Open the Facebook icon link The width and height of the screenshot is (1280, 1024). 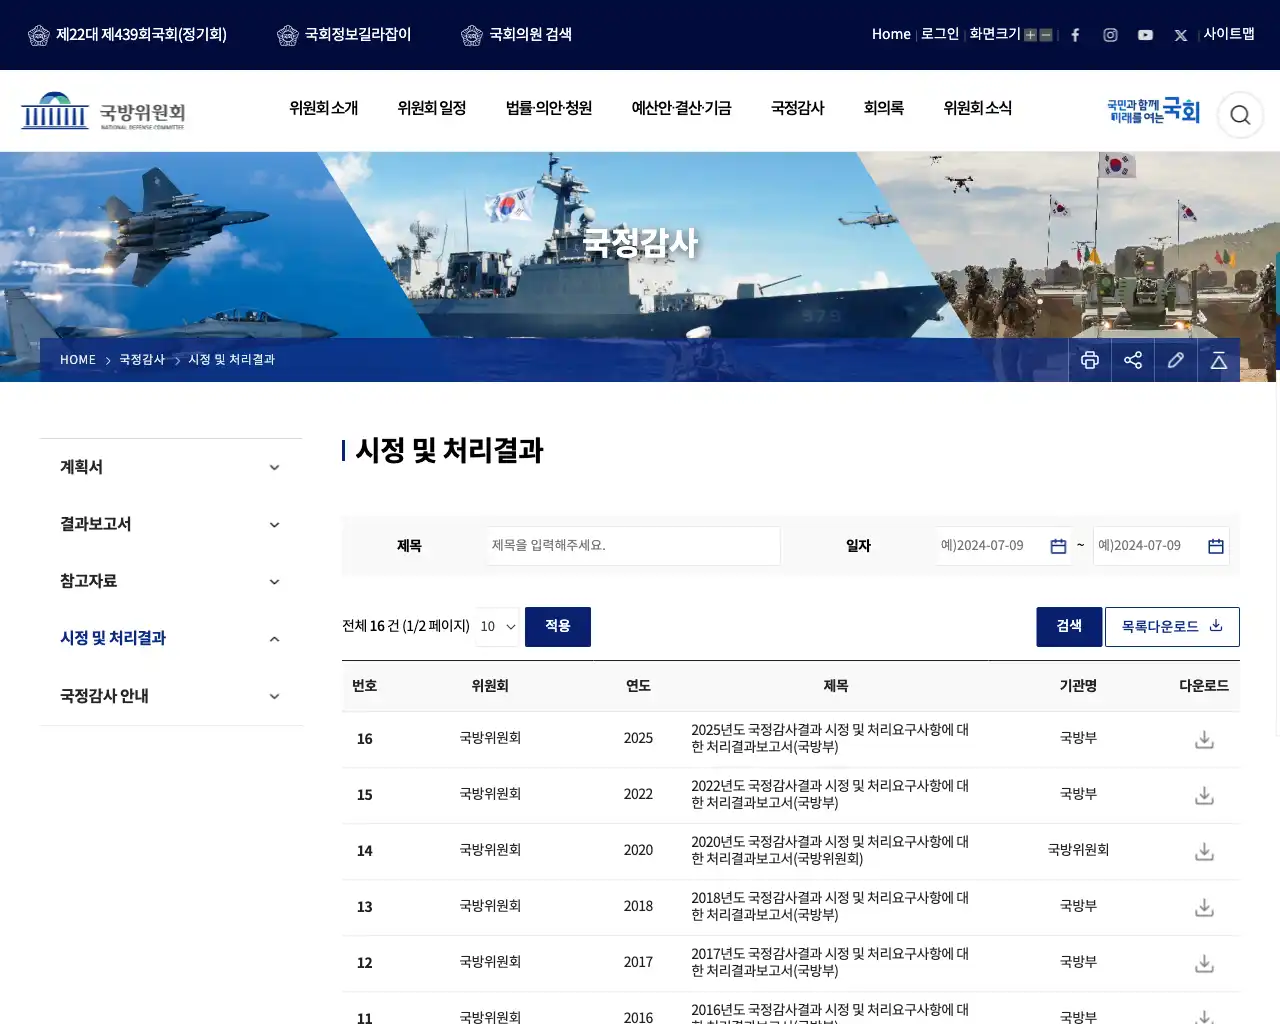click(x=1075, y=35)
